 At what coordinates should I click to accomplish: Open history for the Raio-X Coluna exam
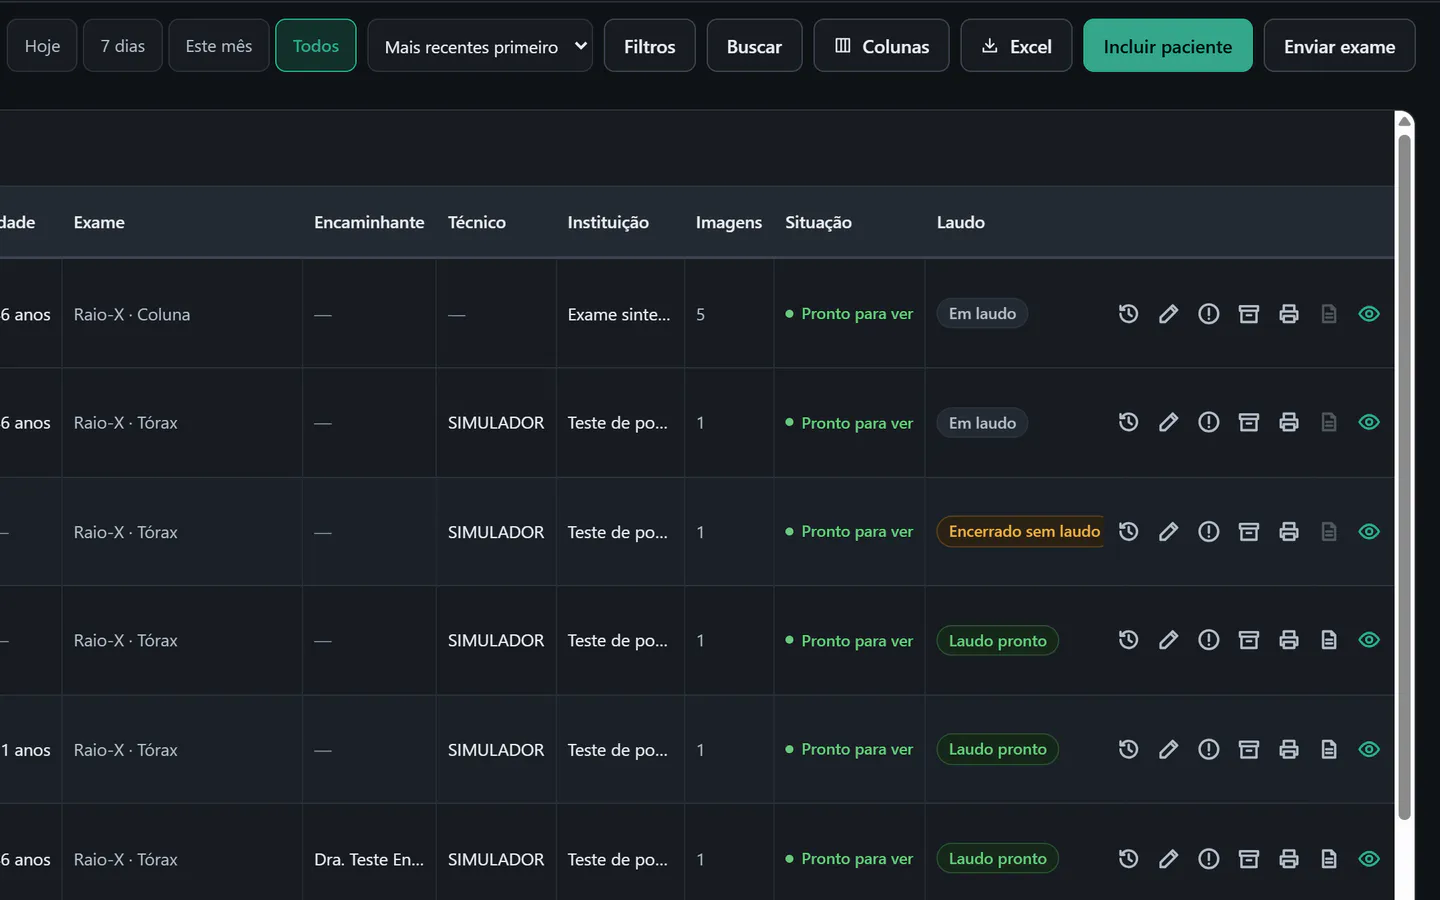[x=1128, y=314]
